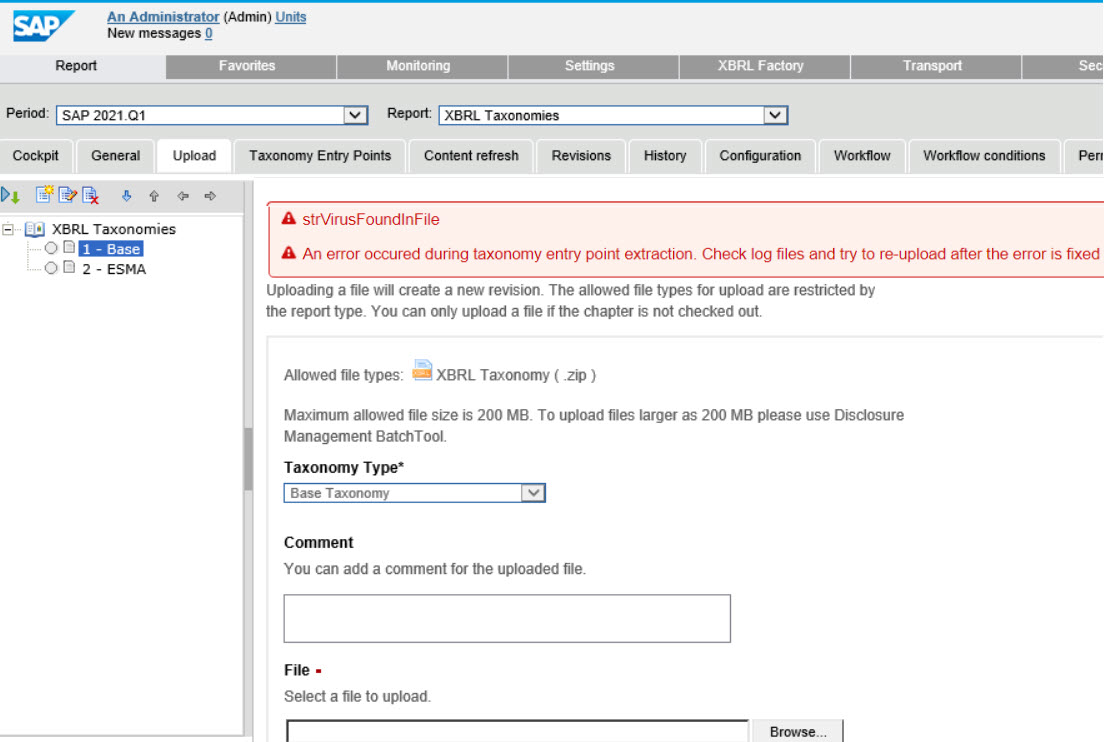The height and width of the screenshot is (742, 1104).
Task: Switch to the Workflow tab
Action: point(862,156)
